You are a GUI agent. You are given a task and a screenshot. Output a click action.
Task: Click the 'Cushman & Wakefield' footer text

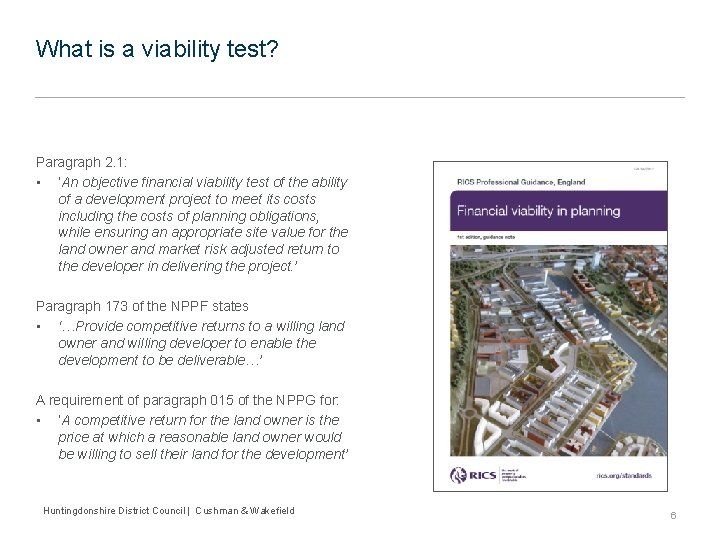pos(244,511)
